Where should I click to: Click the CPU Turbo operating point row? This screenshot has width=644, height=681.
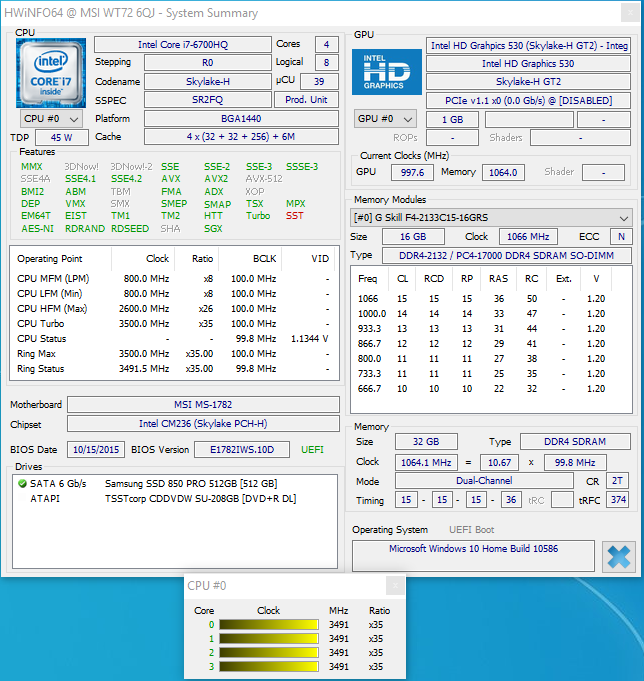(x=173, y=324)
